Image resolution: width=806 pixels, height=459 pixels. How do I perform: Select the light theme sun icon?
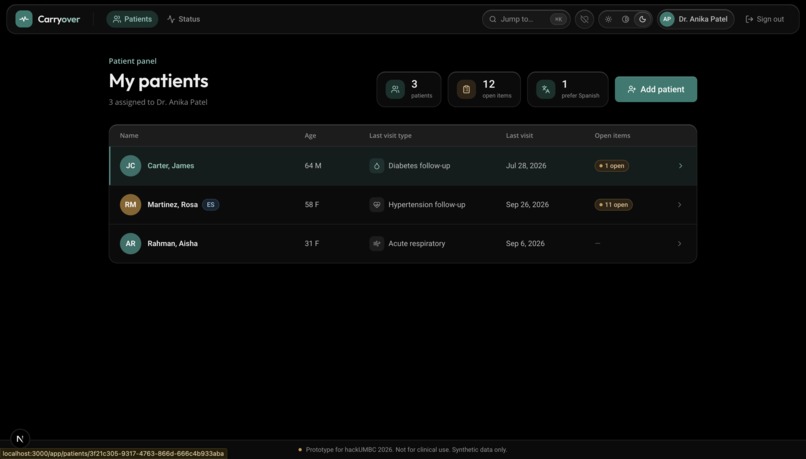[608, 19]
